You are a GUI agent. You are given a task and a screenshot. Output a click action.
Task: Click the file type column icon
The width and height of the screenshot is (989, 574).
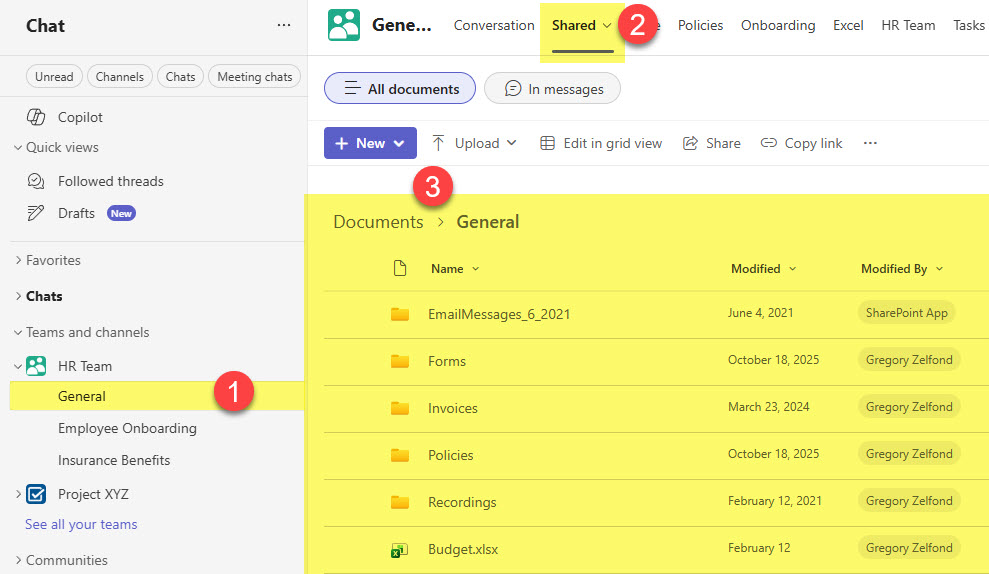(x=399, y=269)
